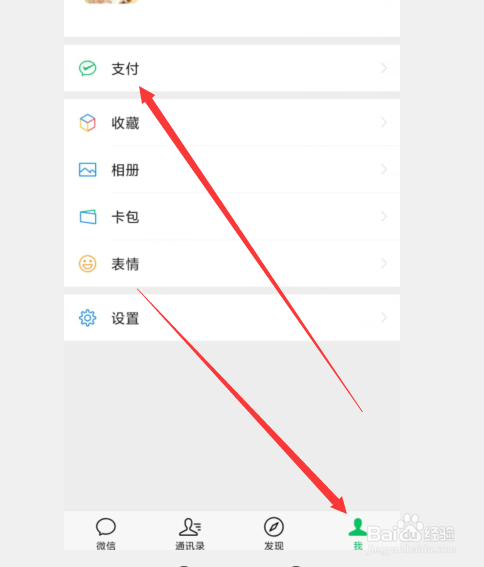The height and width of the screenshot is (567, 484).
Task: Expand the 收藏 row chevron arrow
Action: pos(384,122)
